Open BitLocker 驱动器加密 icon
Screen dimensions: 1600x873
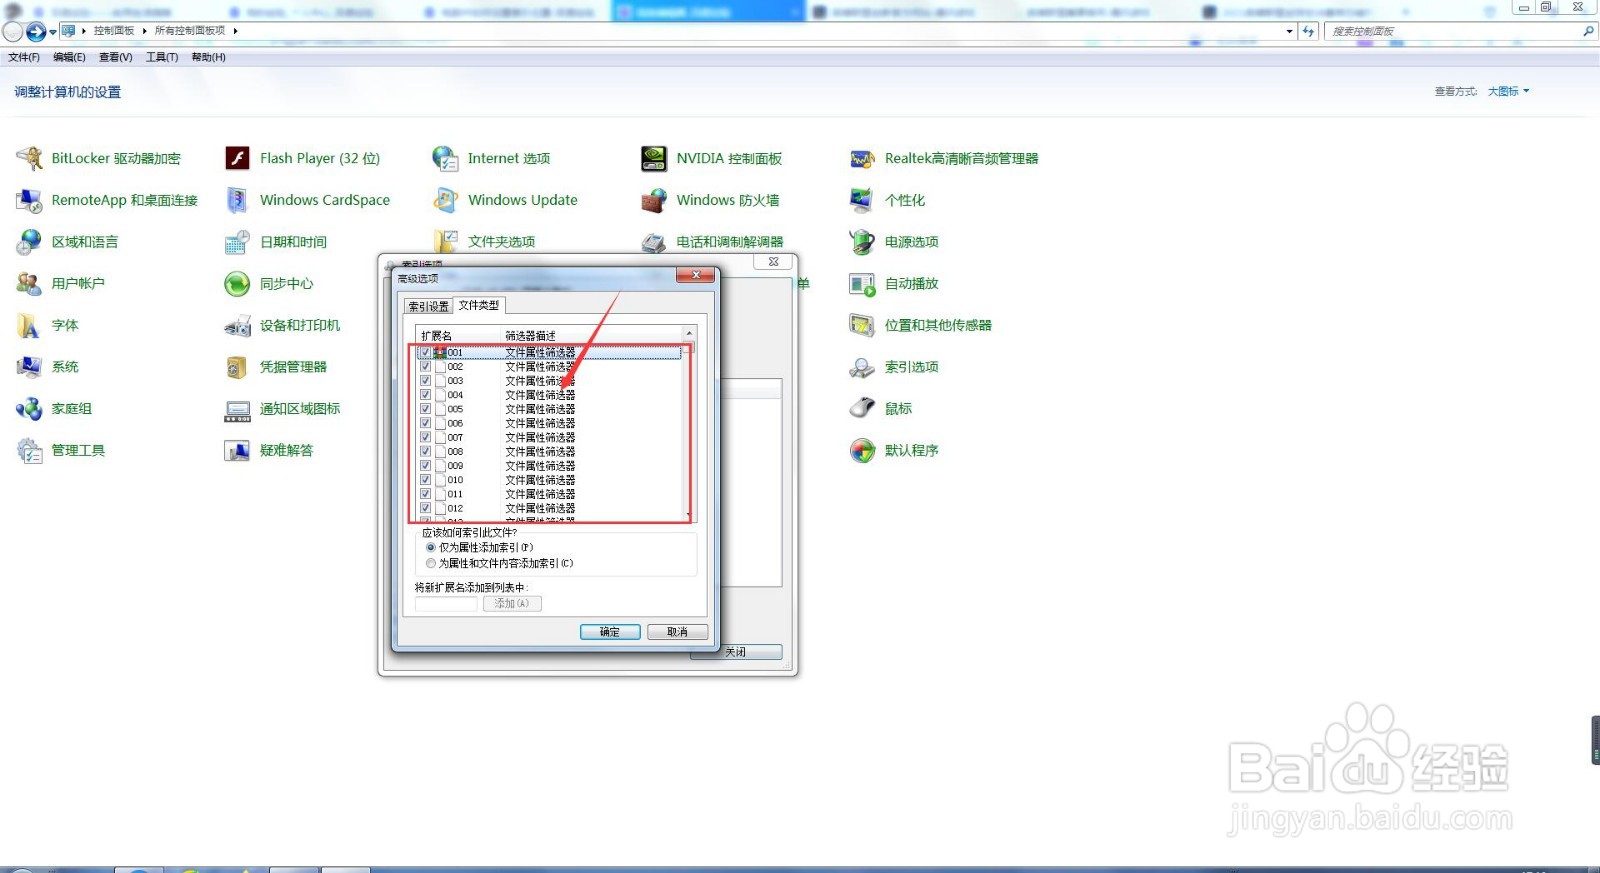pyautogui.click(x=29, y=158)
